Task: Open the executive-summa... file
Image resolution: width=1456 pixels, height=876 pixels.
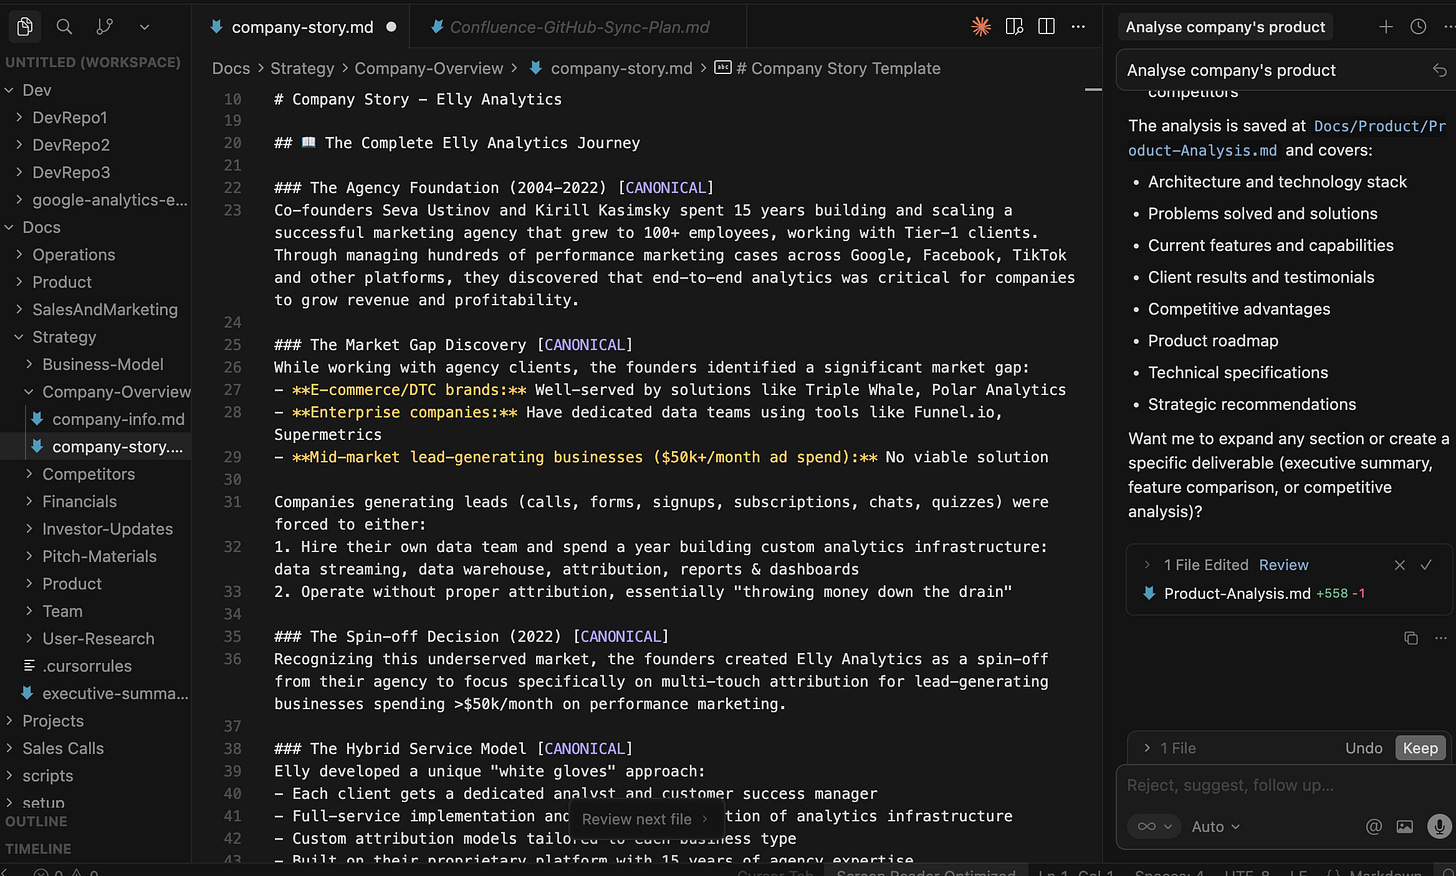Action: tap(95, 693)
